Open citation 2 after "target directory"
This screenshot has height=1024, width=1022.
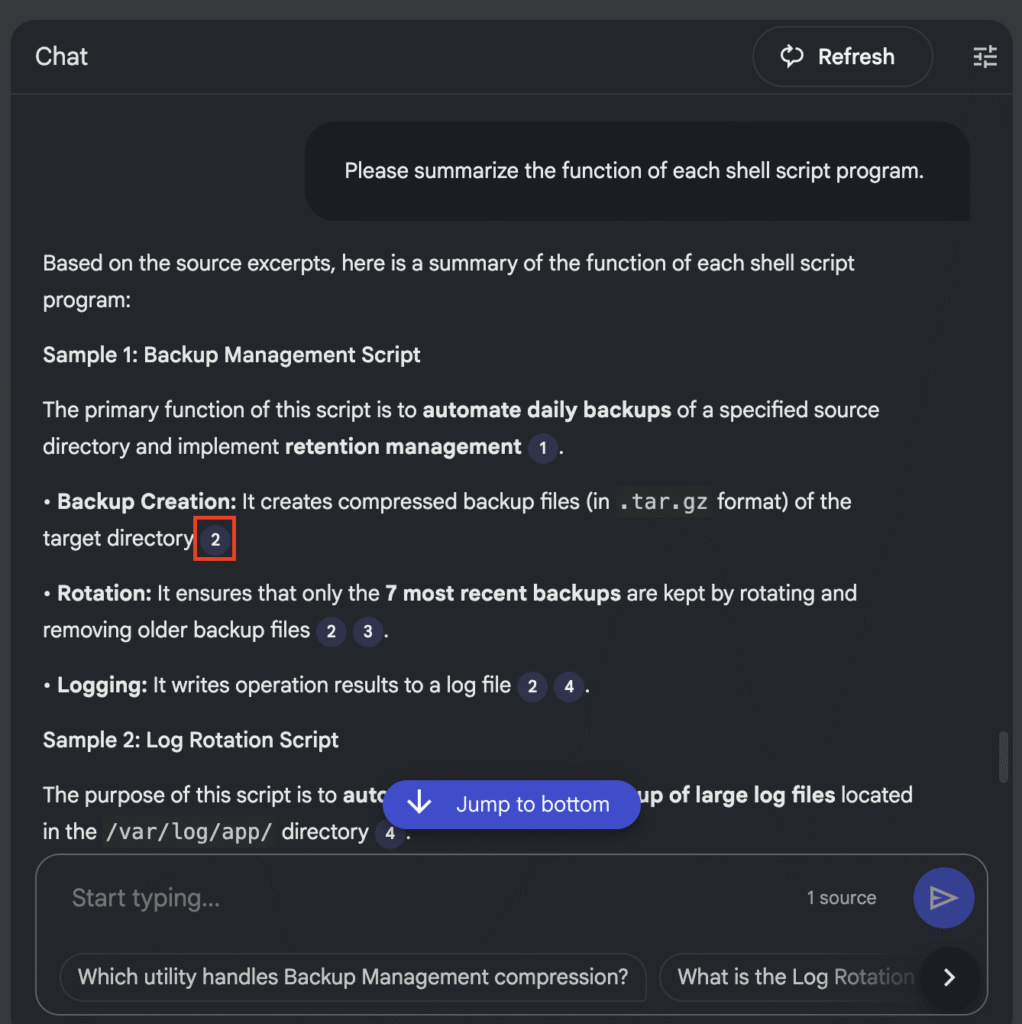pos(215,539)
